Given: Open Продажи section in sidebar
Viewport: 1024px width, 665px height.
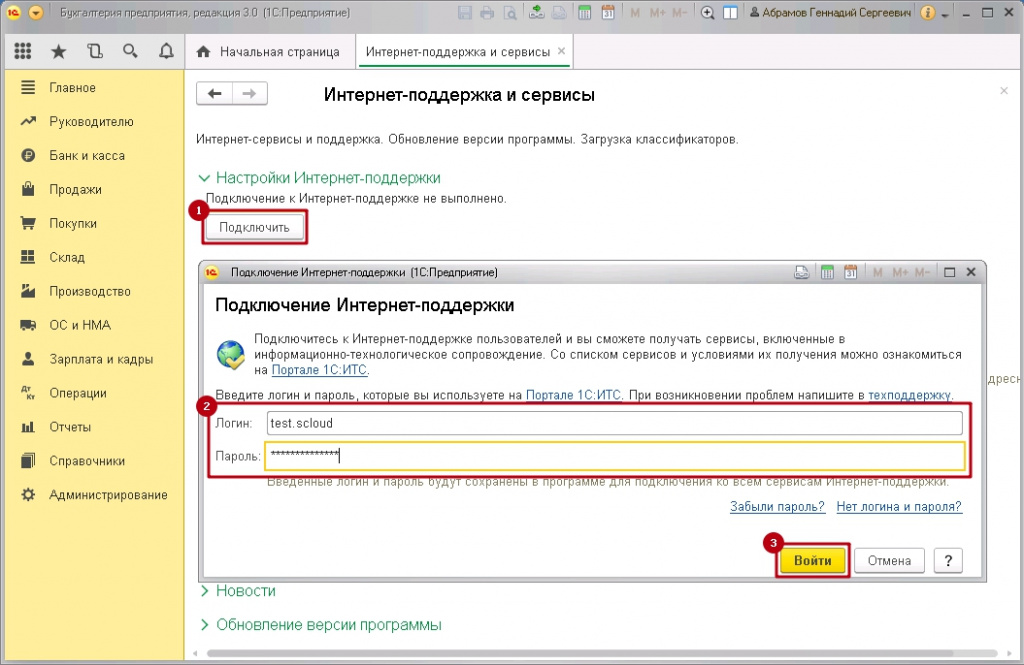Looking at the screenshot, I should click(75, 189).
